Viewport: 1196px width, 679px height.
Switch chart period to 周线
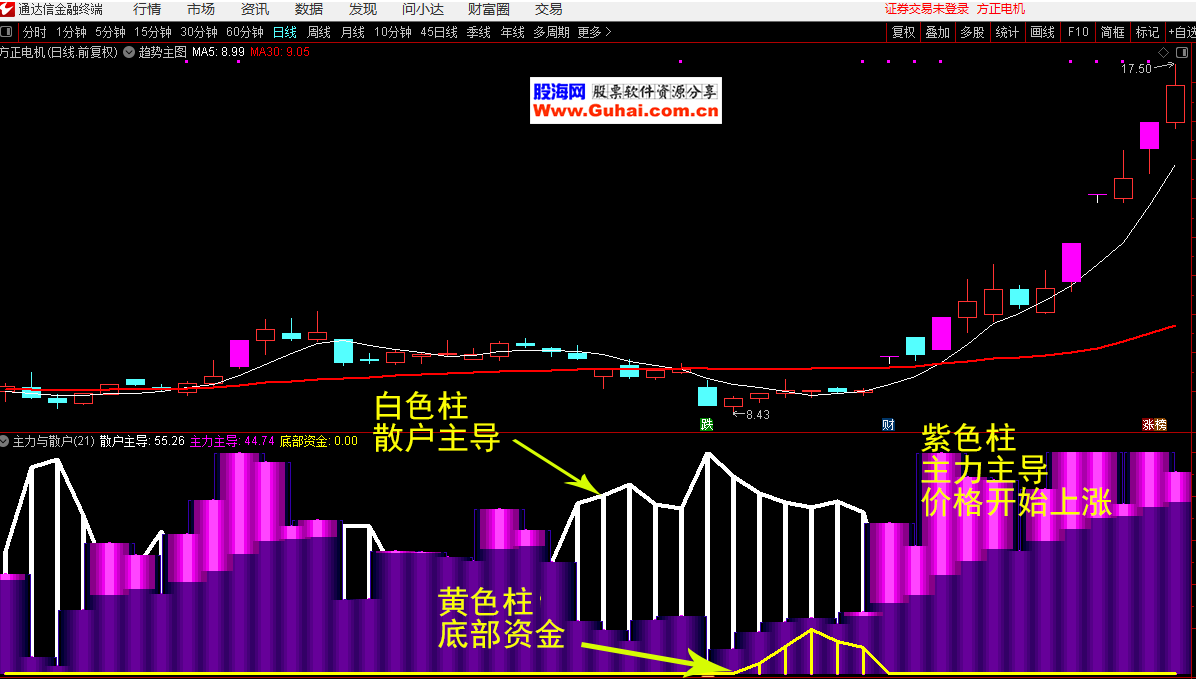(318, 32)
